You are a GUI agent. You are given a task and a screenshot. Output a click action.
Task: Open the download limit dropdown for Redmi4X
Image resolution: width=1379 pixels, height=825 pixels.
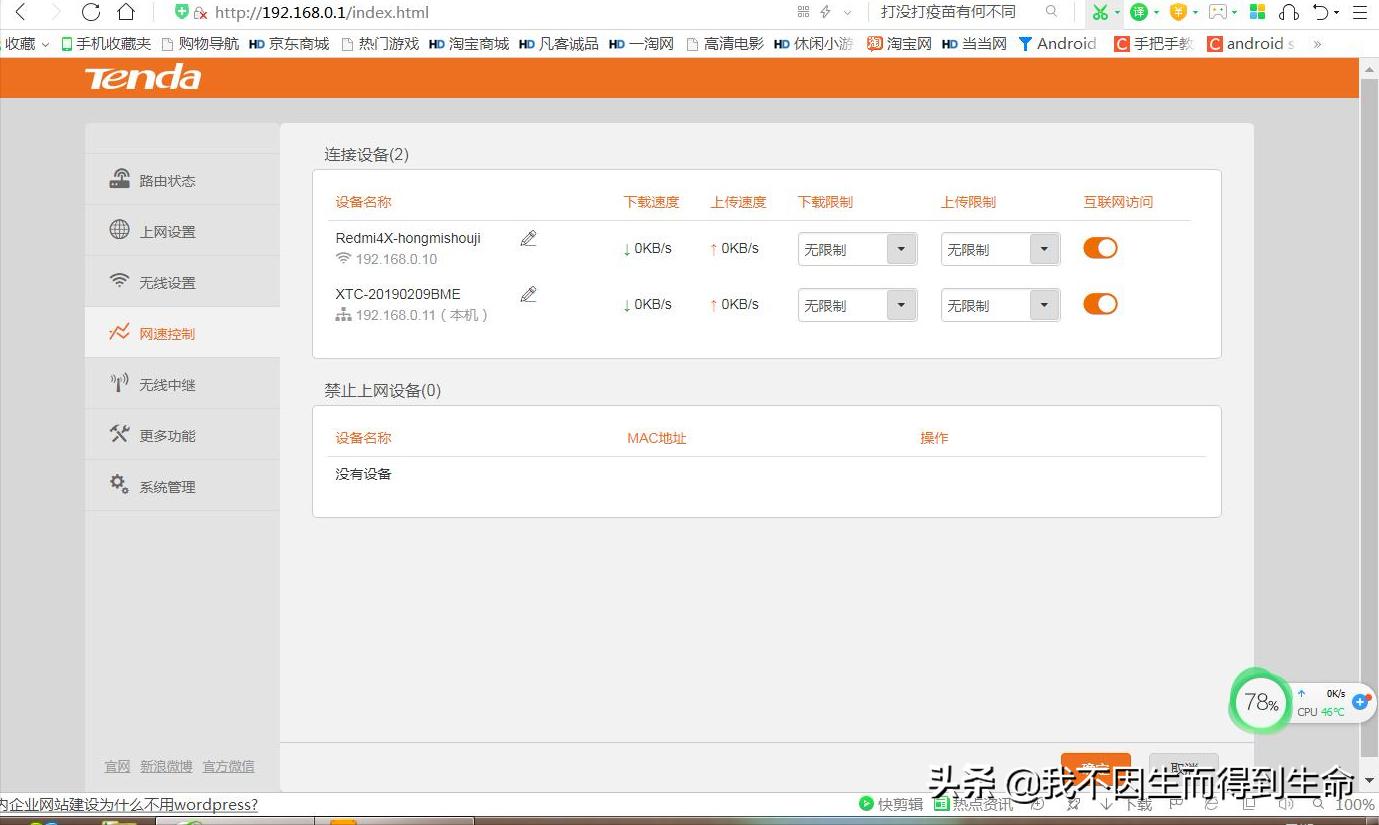(x=899, y=248)
